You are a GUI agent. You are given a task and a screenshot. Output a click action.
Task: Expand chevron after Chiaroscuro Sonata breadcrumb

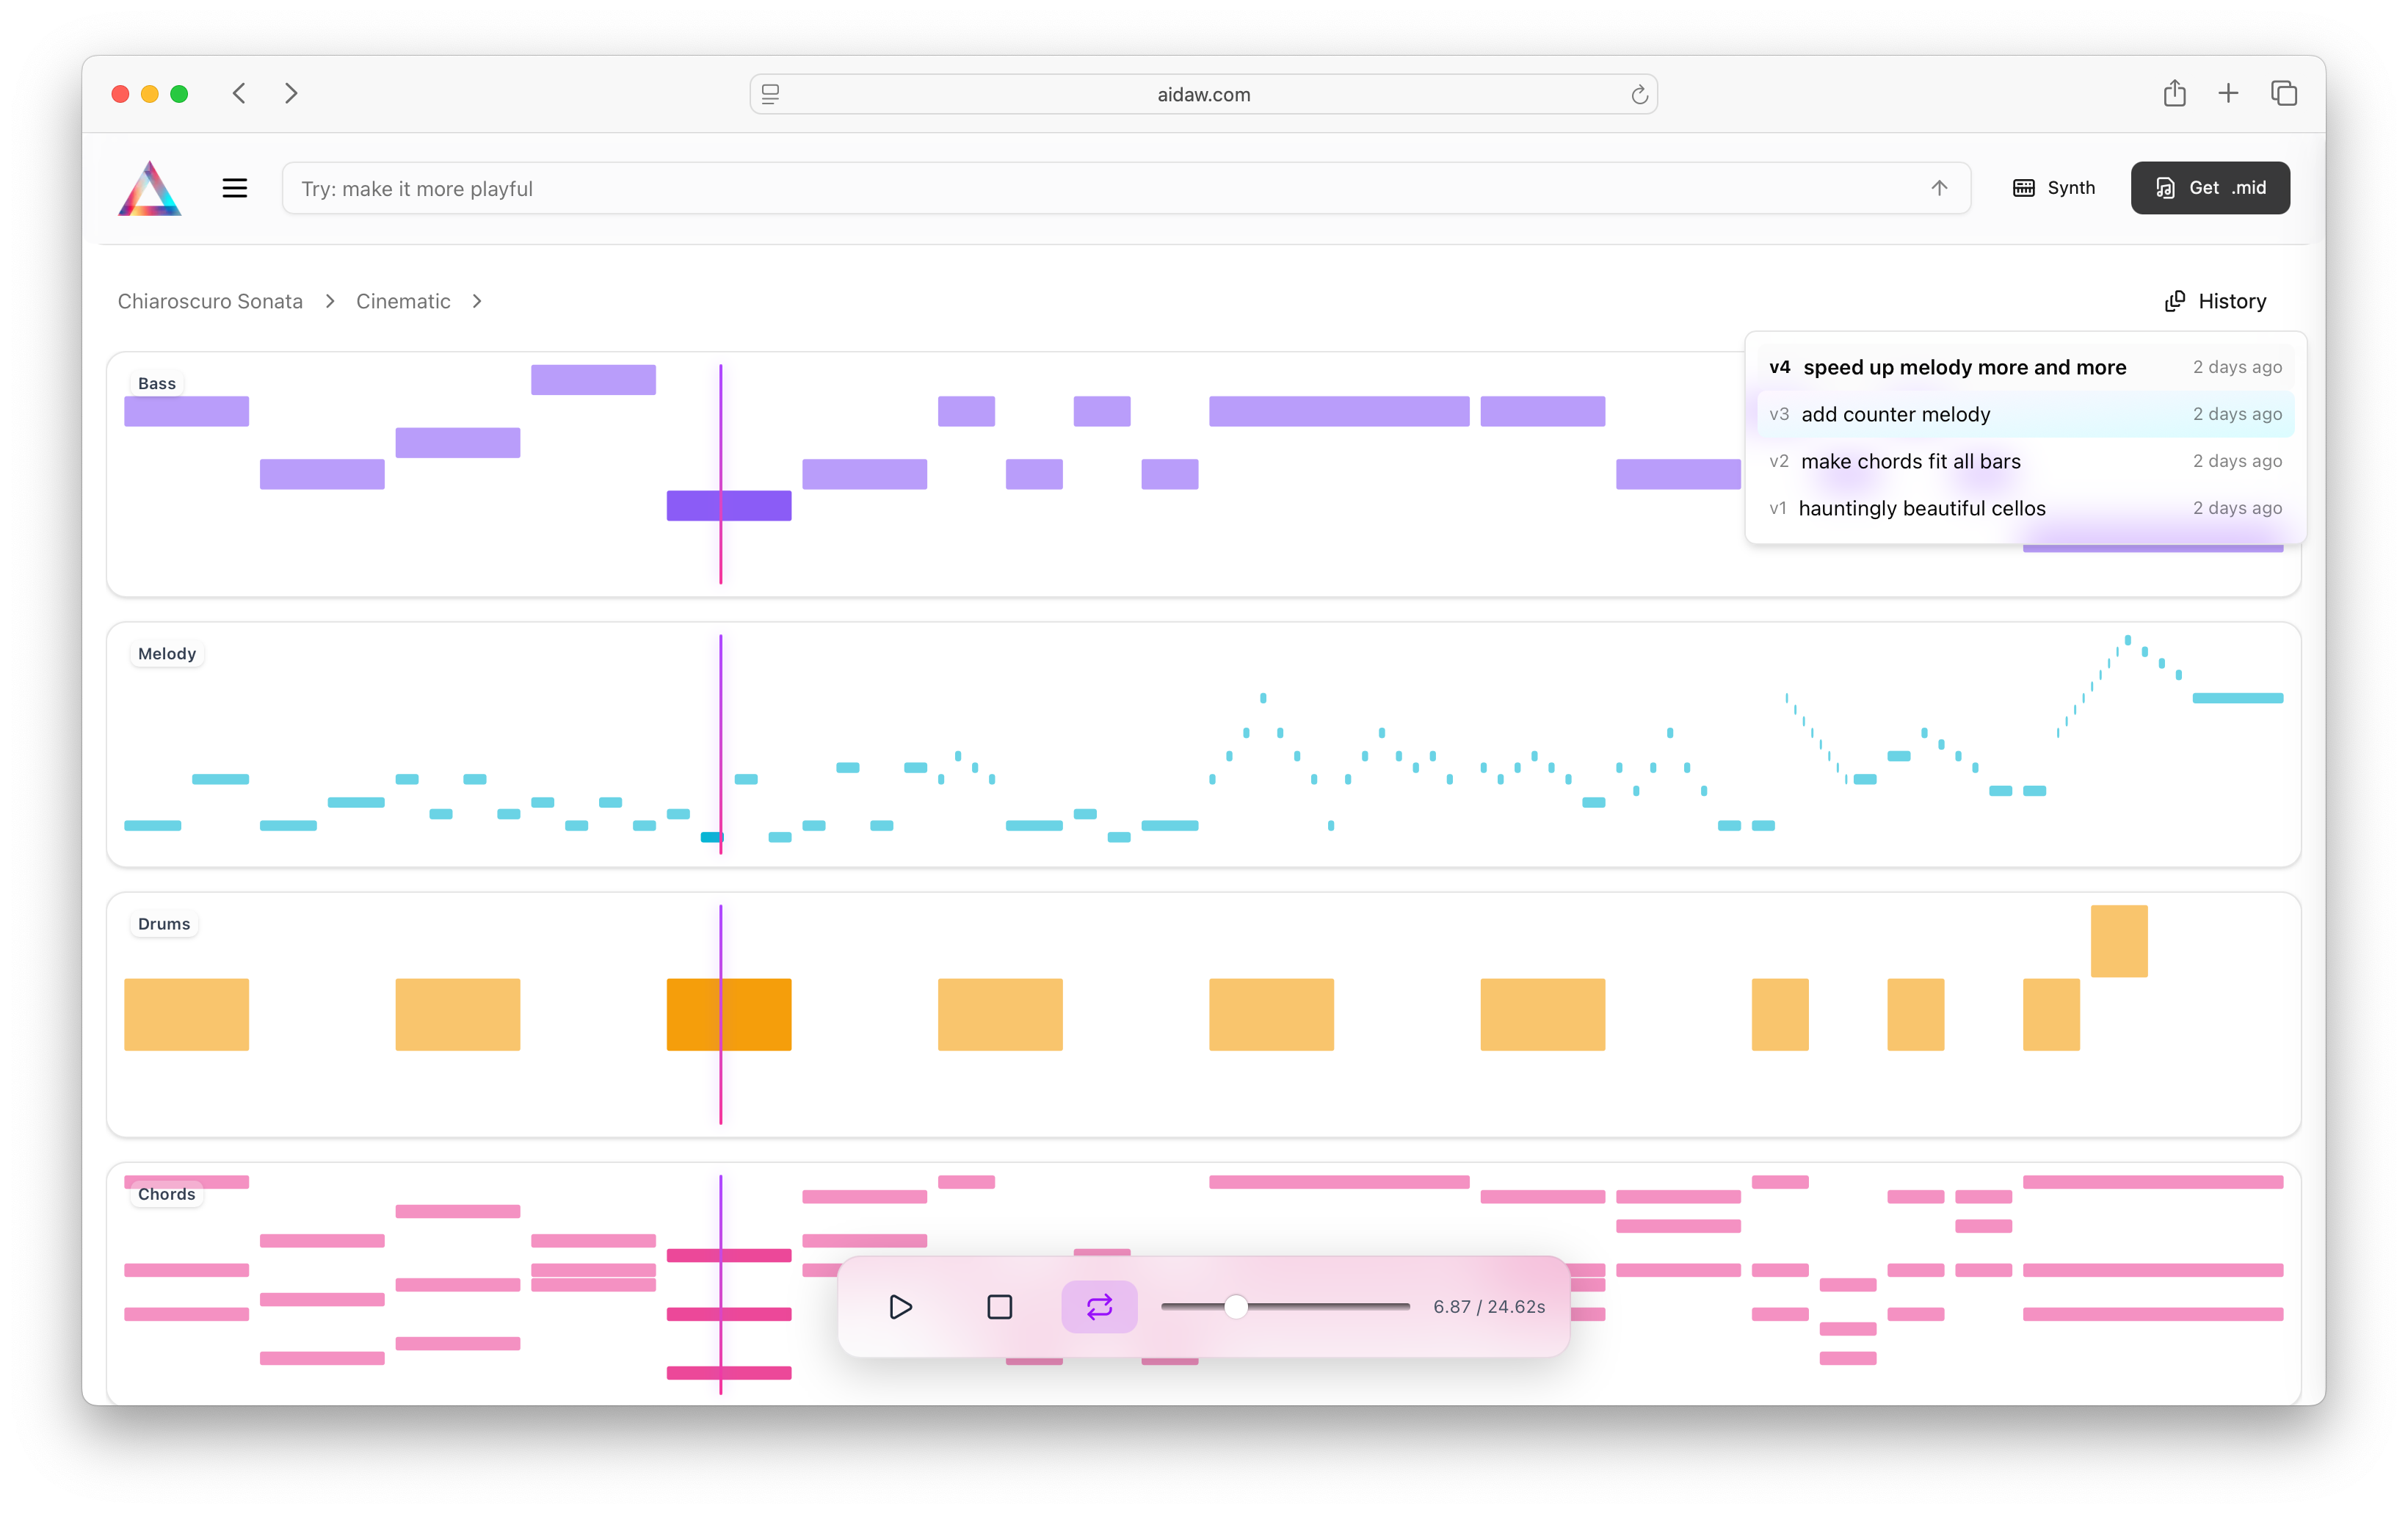[330, 301]
